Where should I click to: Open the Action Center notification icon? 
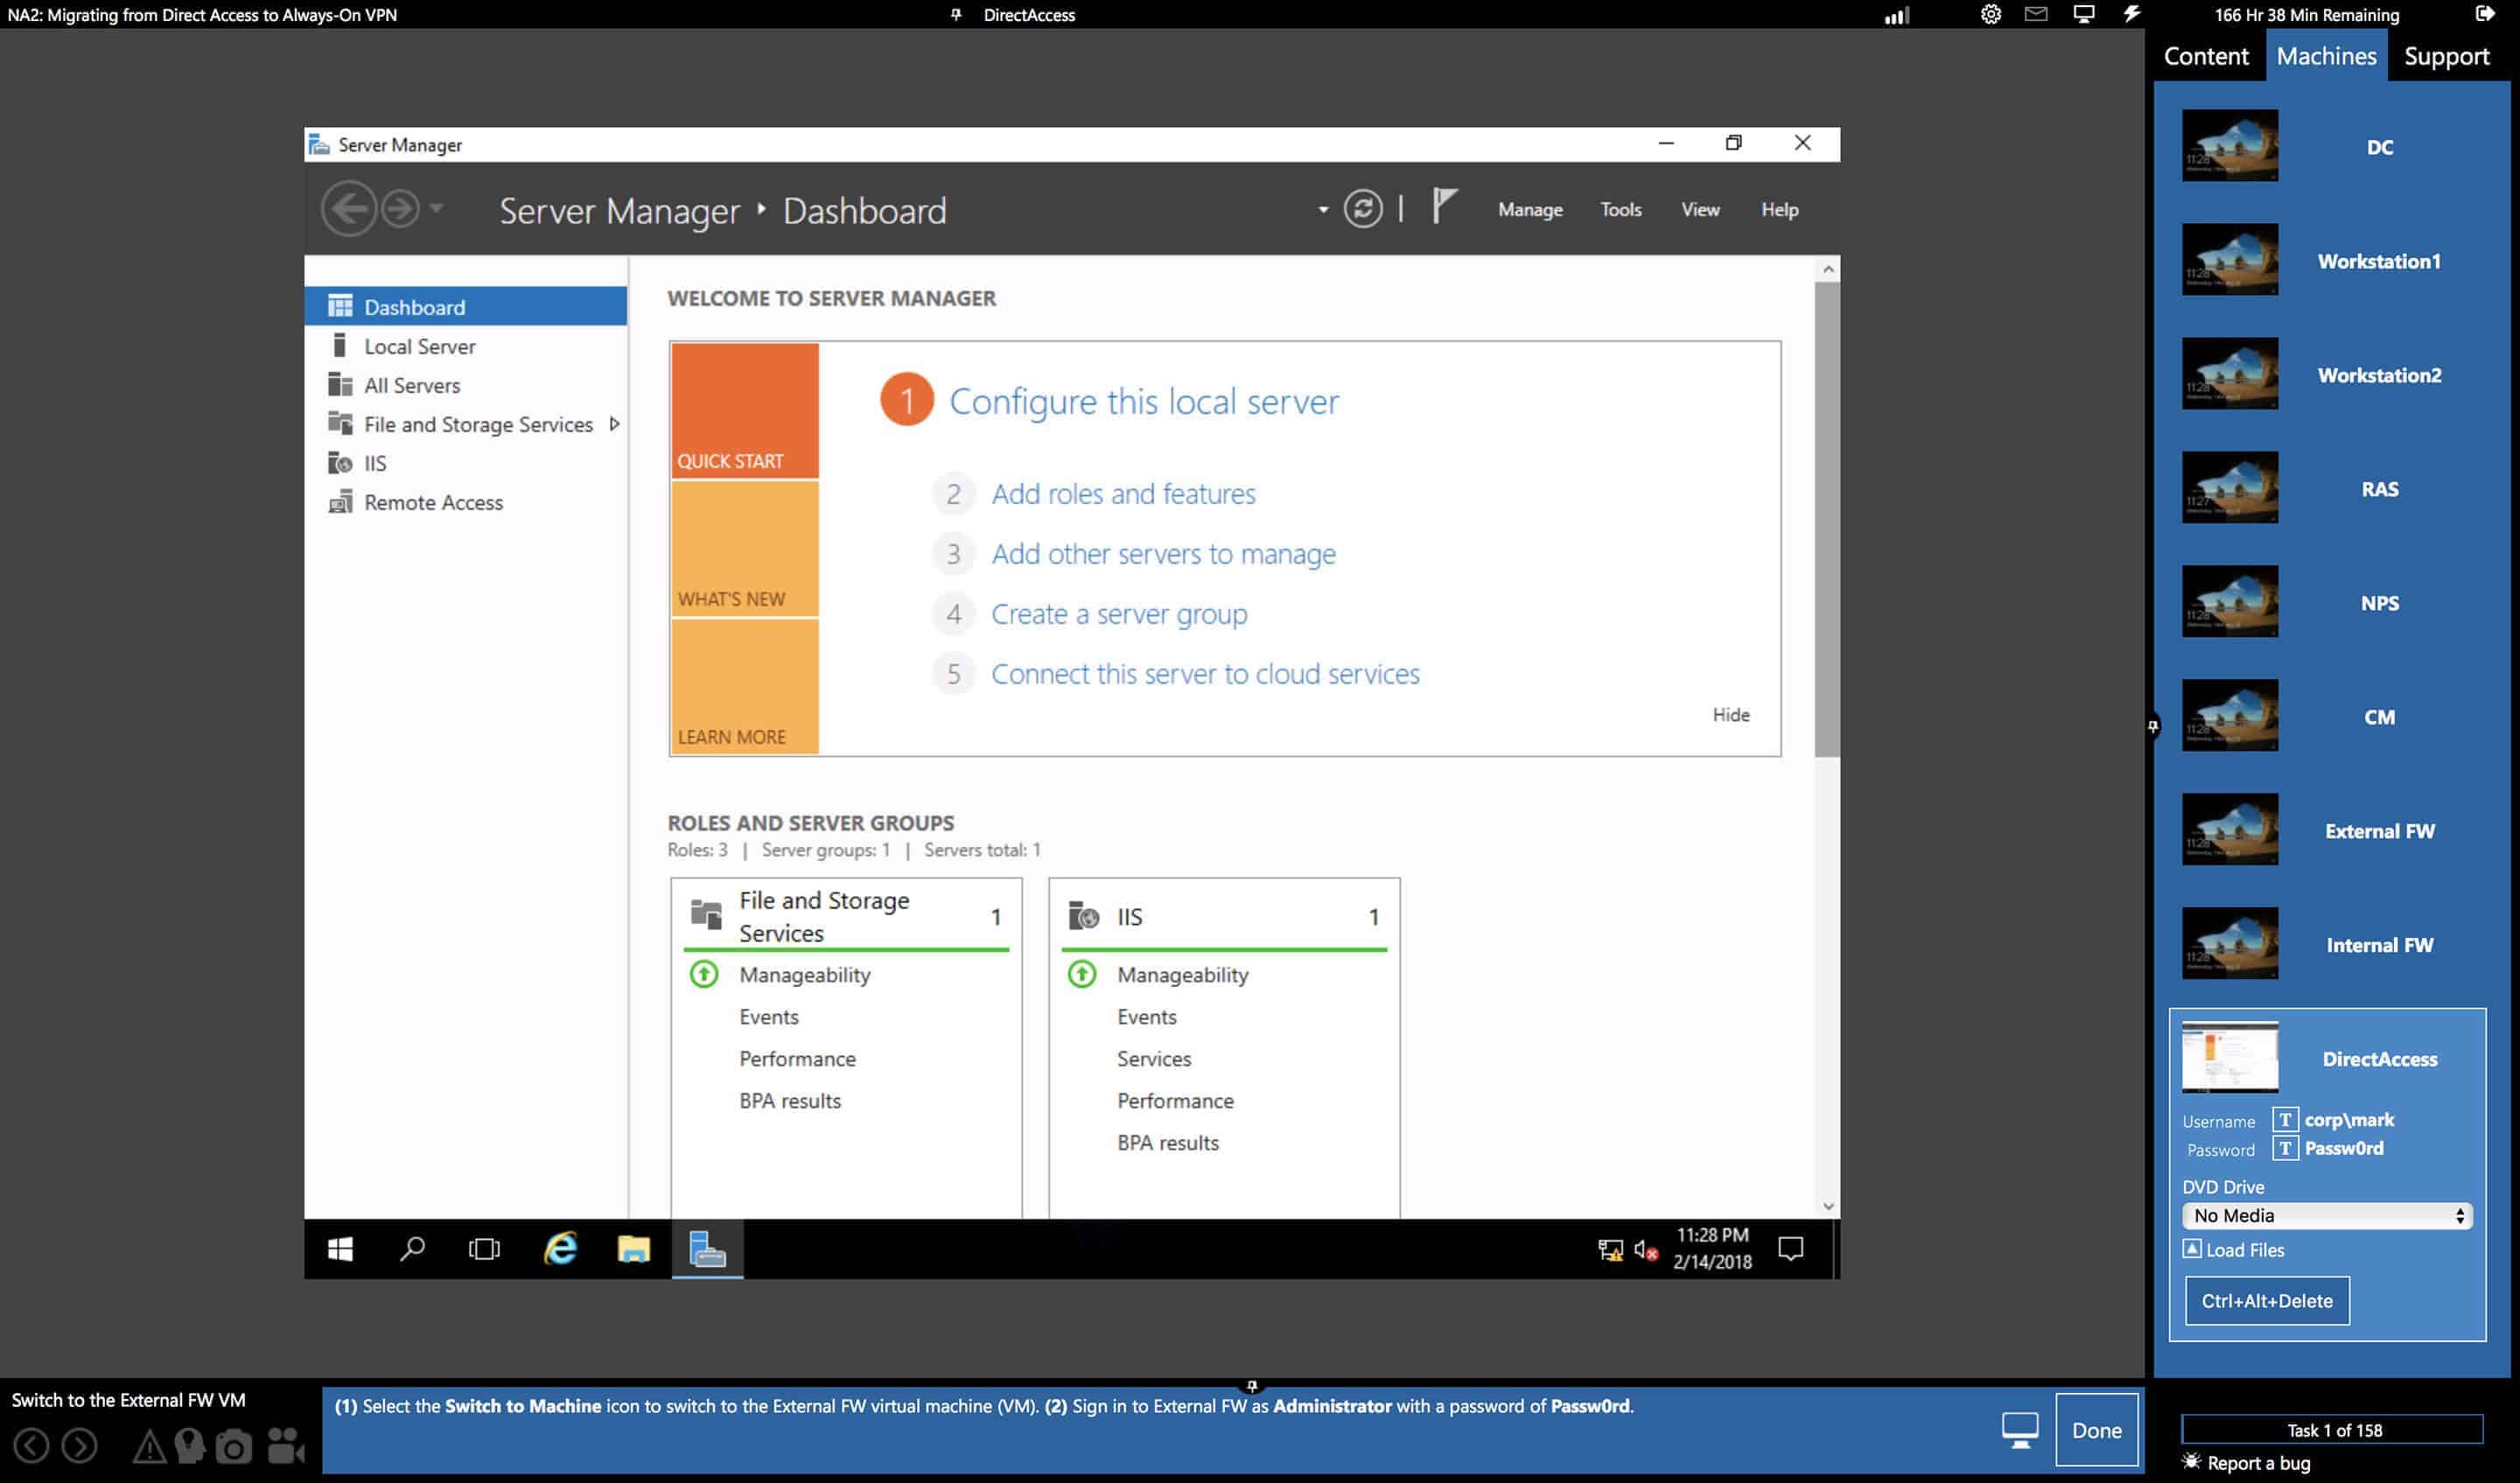(x=1790, y=1248)
